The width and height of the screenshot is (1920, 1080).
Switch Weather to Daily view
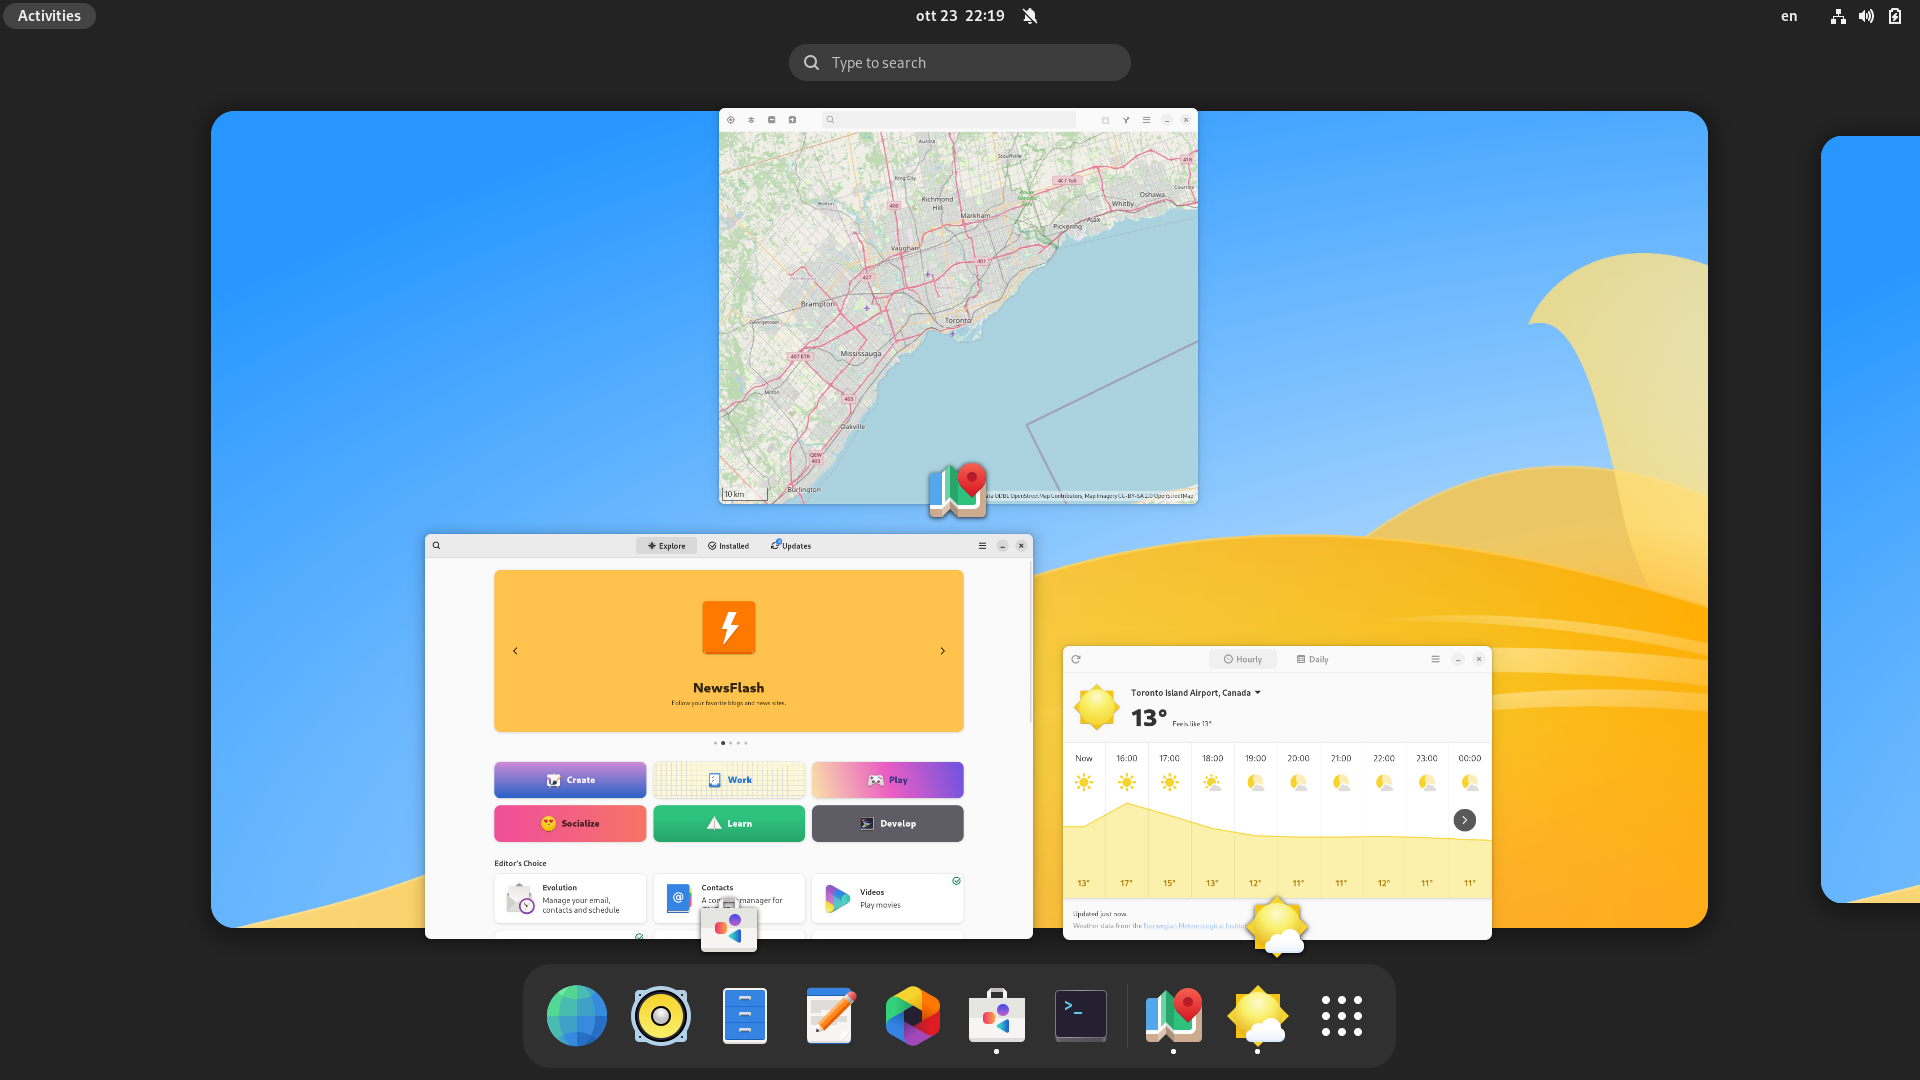pos(1312,660)
